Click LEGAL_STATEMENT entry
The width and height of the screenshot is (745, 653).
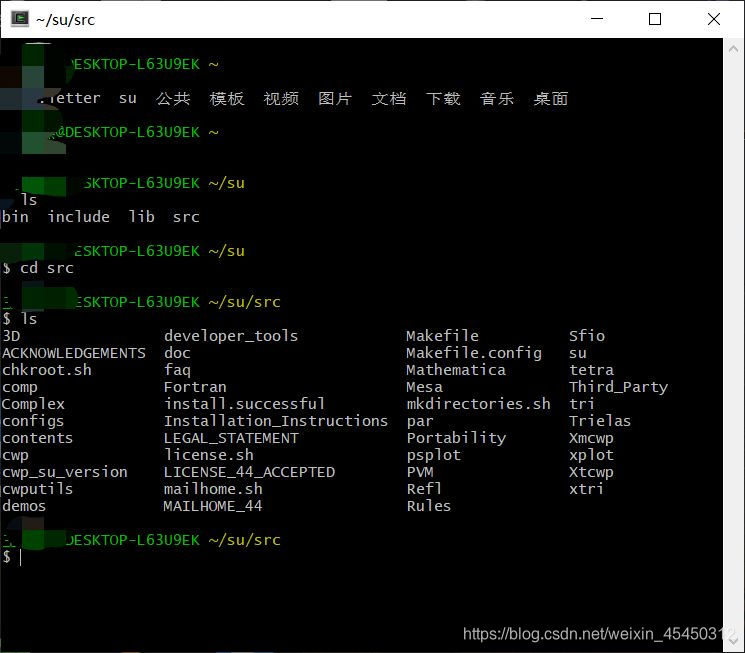coord(231,438)
